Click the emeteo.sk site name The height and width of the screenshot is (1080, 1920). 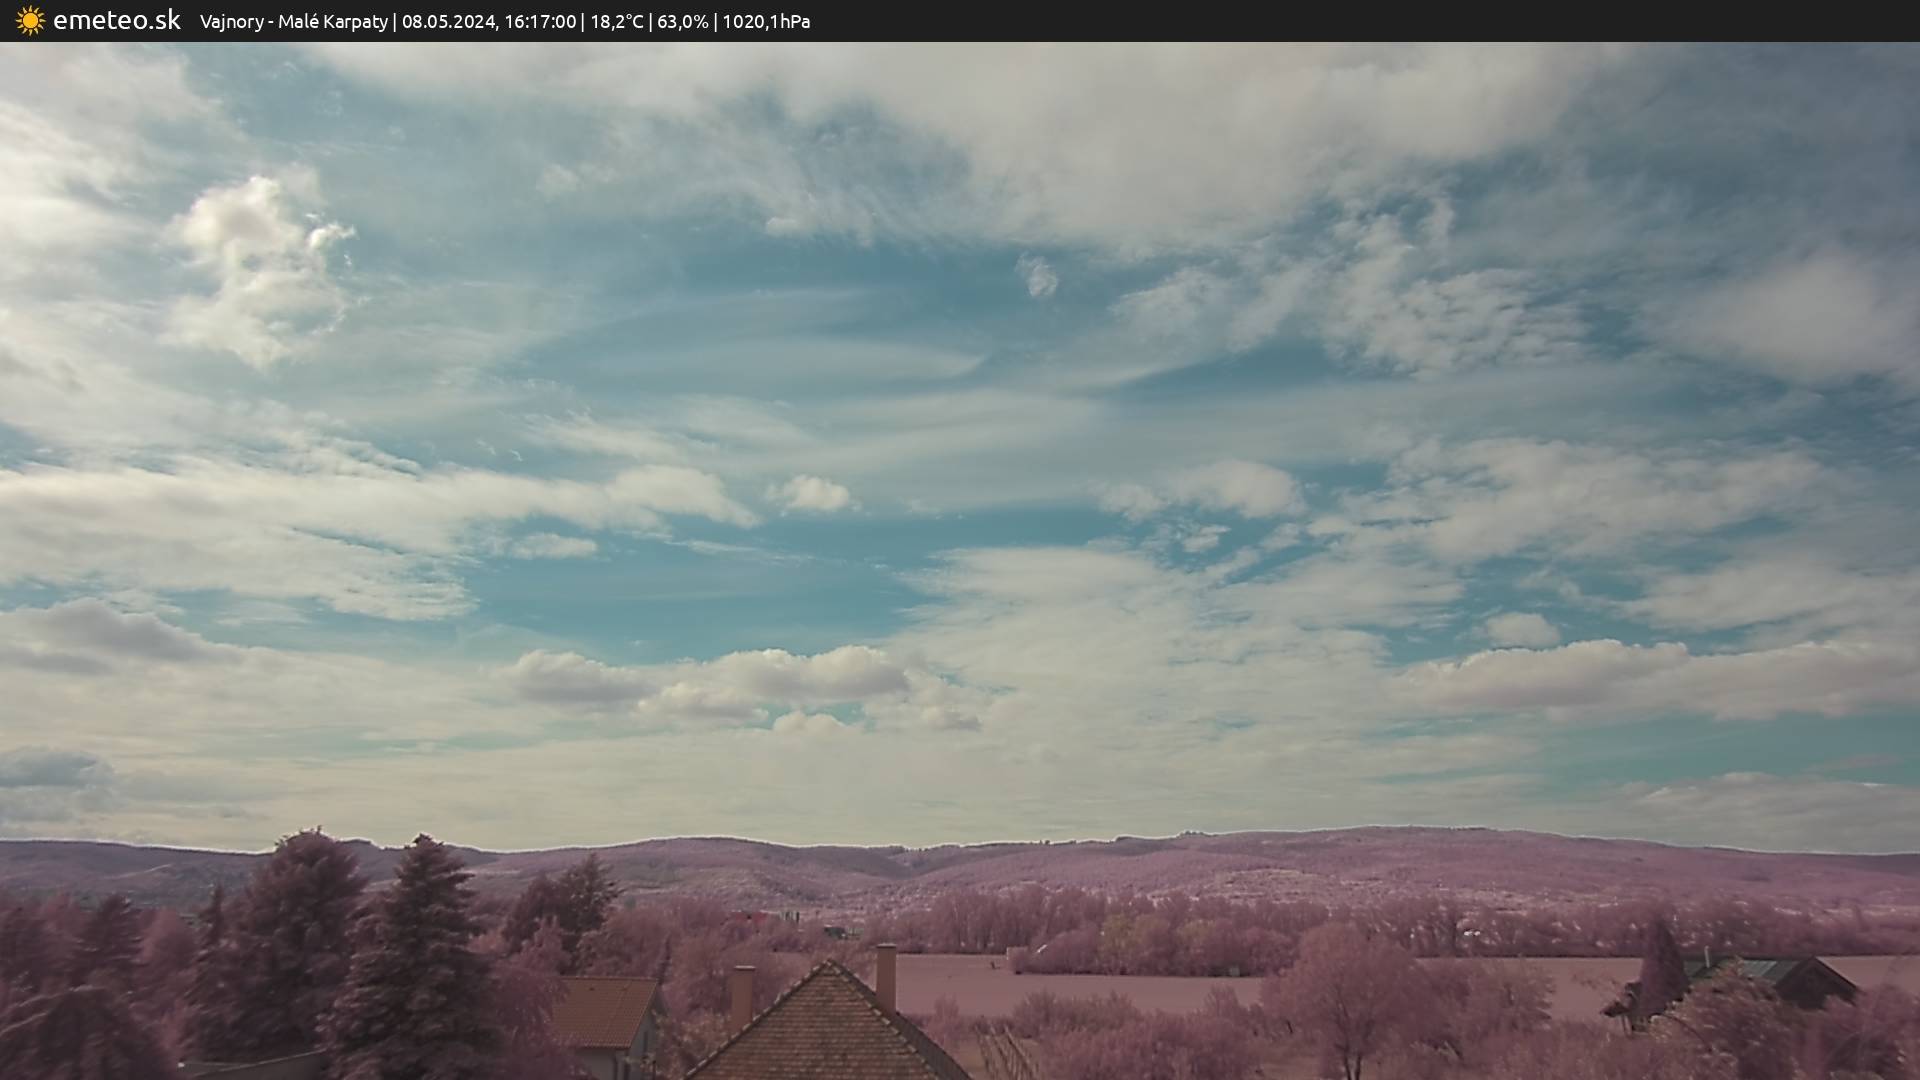click(x=116, y=20)
